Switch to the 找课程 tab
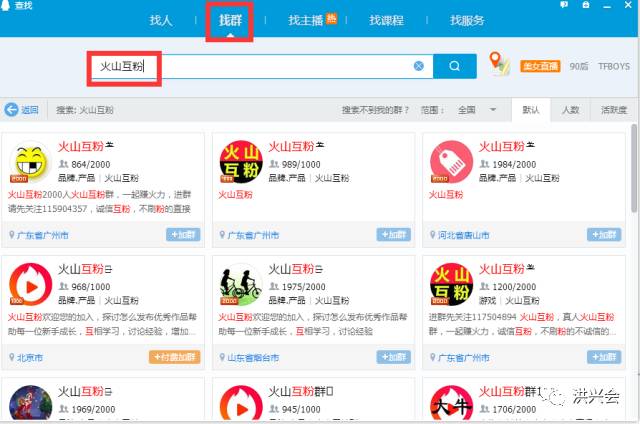Image resolution: width=640 pixels, height=424 pixels. pyautogui.click(x=387, y=20)
